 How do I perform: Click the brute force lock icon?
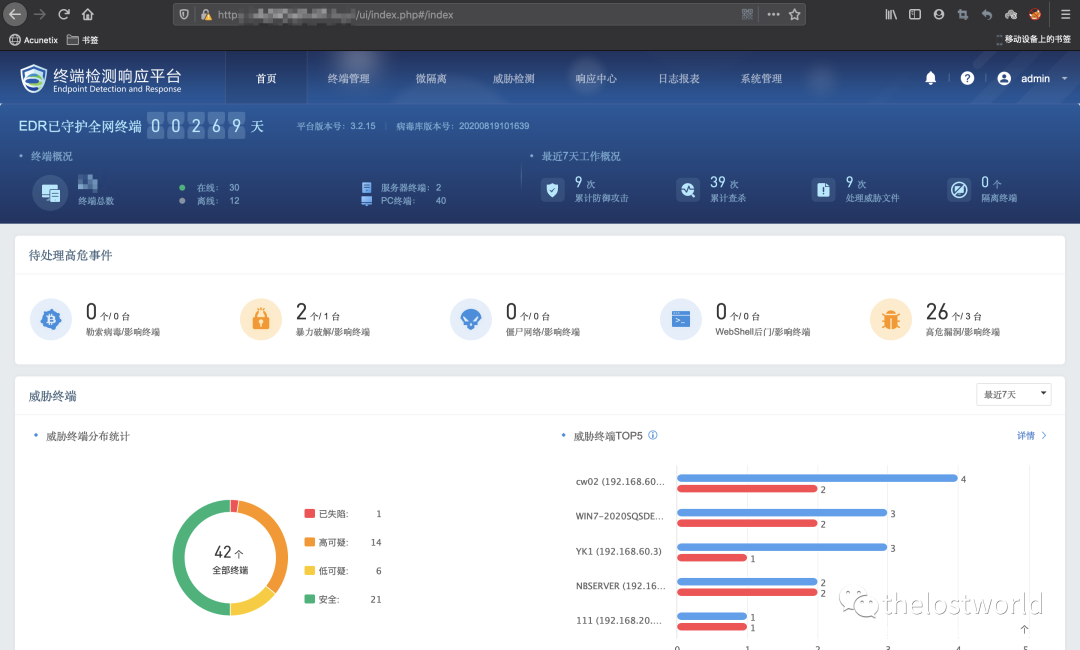click(x=260, y=319)
